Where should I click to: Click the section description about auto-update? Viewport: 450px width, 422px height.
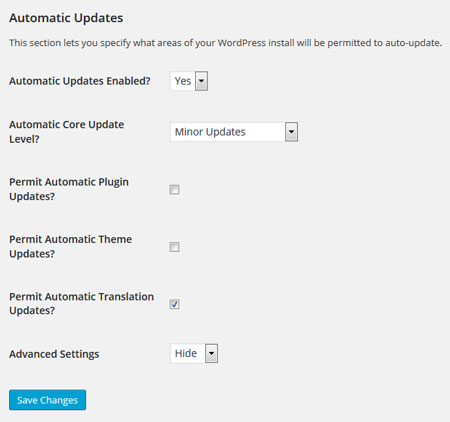[x=225, y=43]
